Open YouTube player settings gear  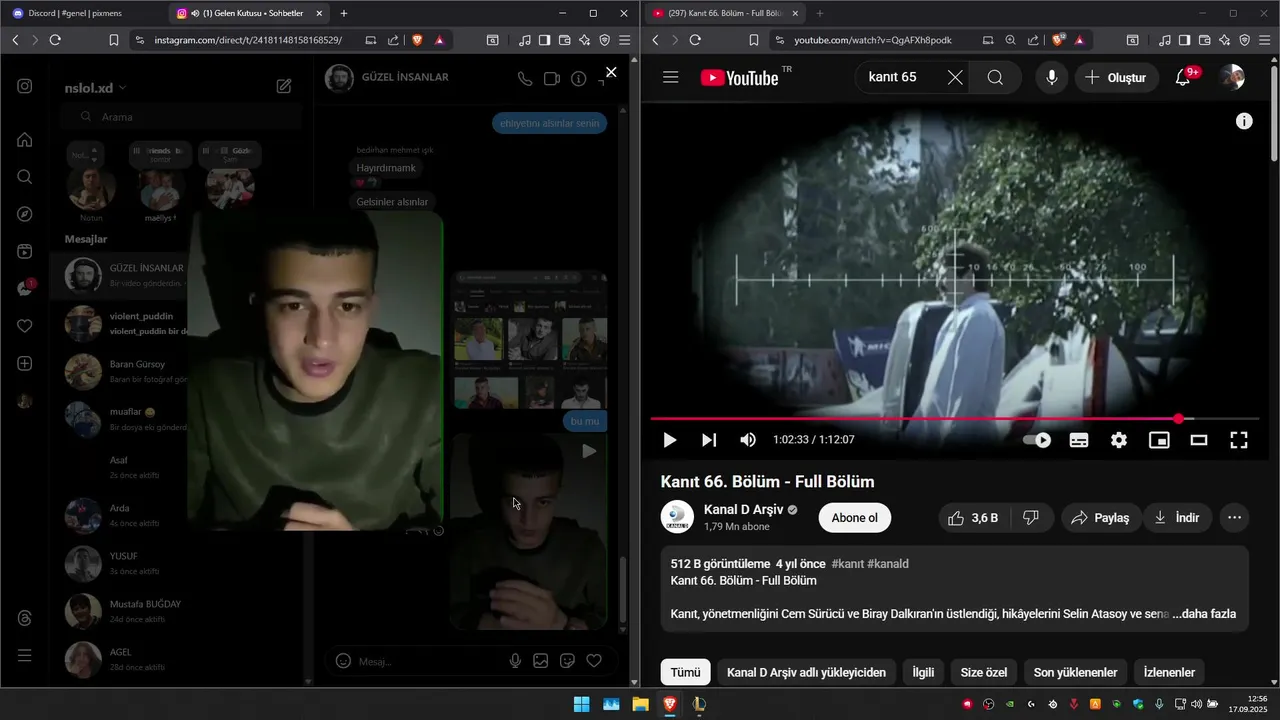click(x=1119, y=440)
